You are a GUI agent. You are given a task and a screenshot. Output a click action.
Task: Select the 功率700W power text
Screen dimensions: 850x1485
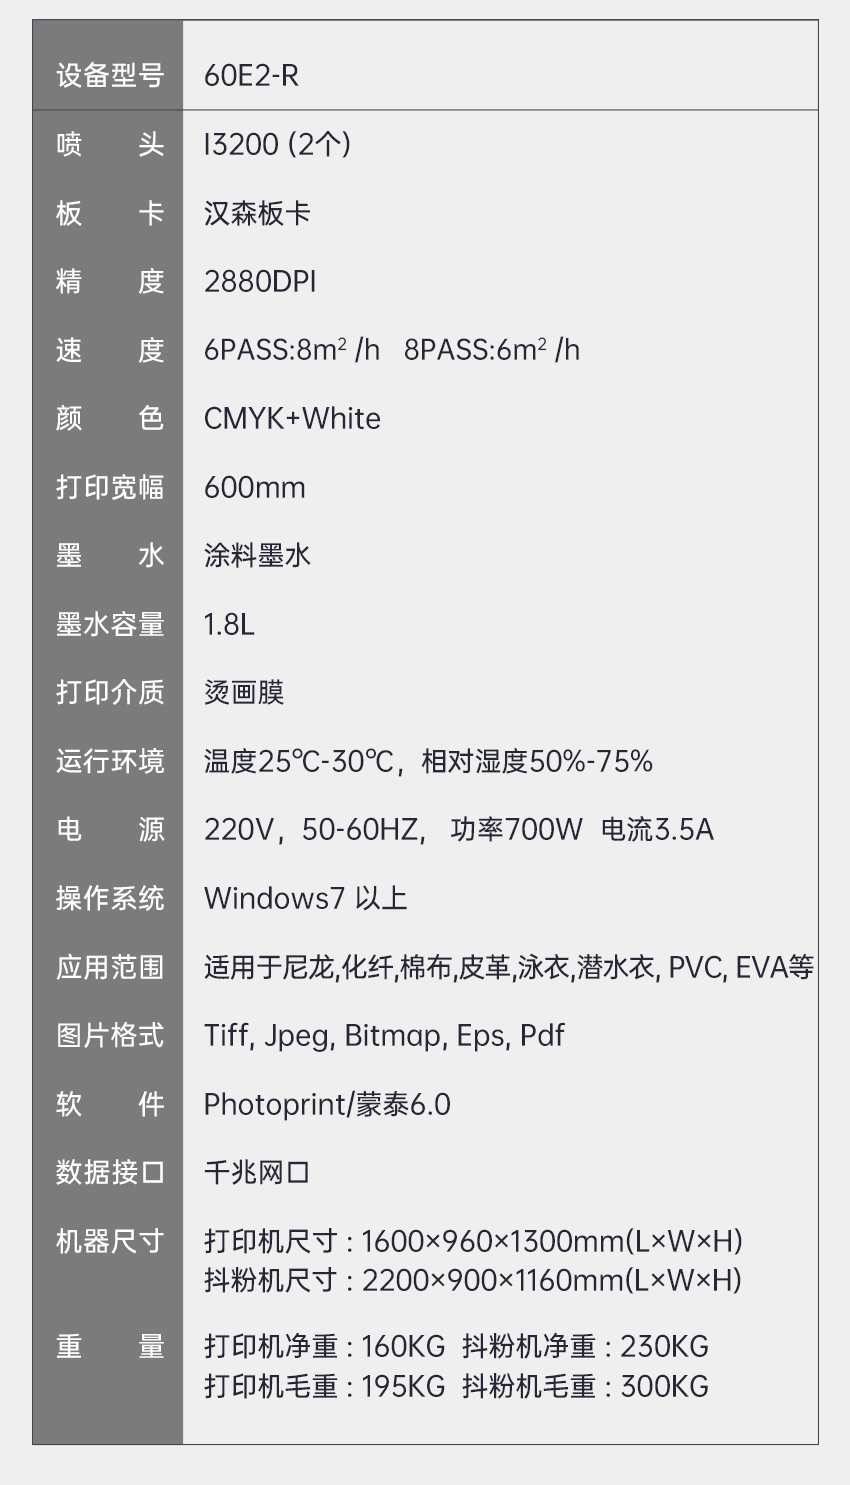coord(516,830)
